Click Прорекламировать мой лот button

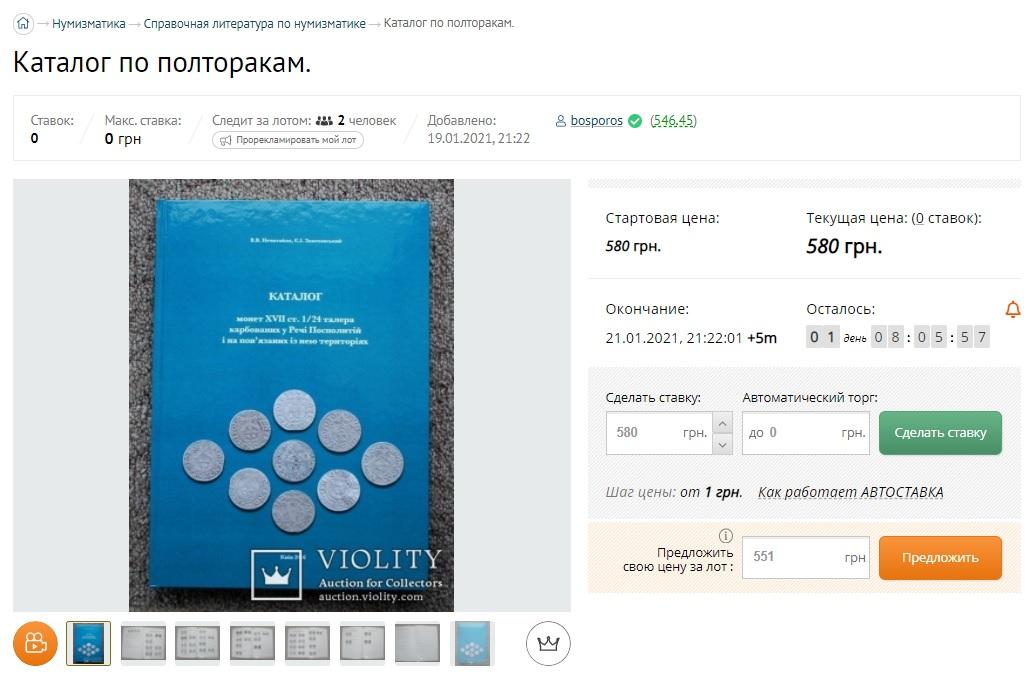pyautogui.click(x=288, y=140)
